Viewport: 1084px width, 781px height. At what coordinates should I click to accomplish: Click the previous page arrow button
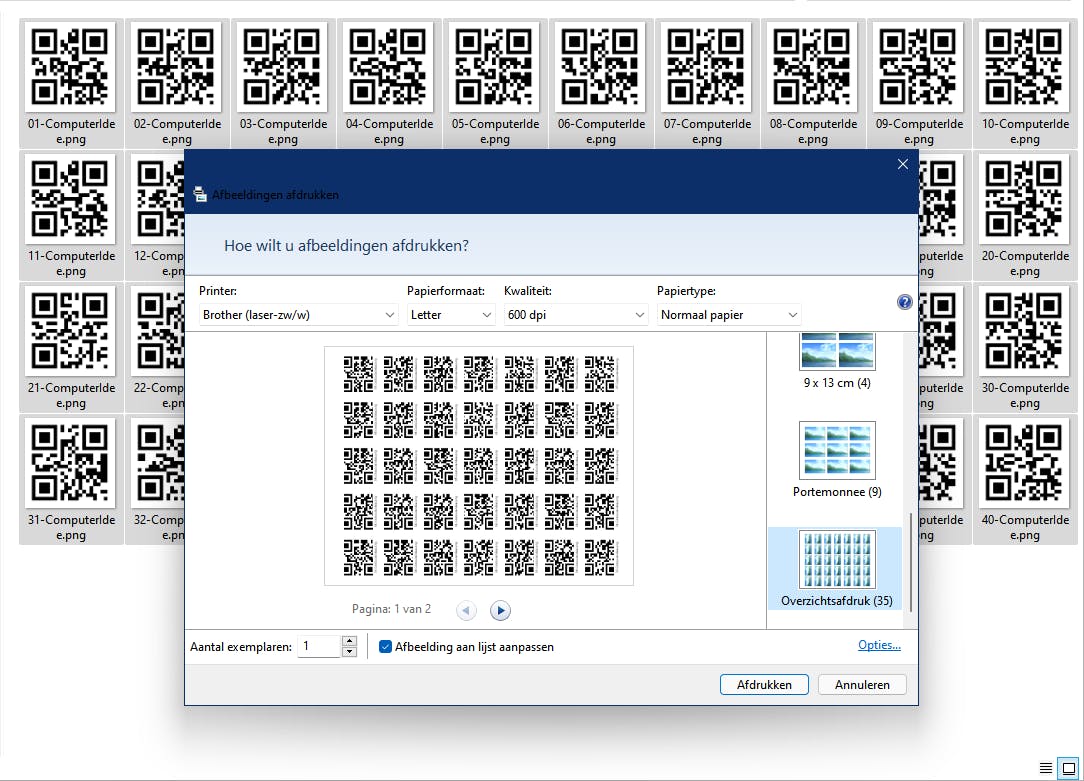[x=466, y=610]
